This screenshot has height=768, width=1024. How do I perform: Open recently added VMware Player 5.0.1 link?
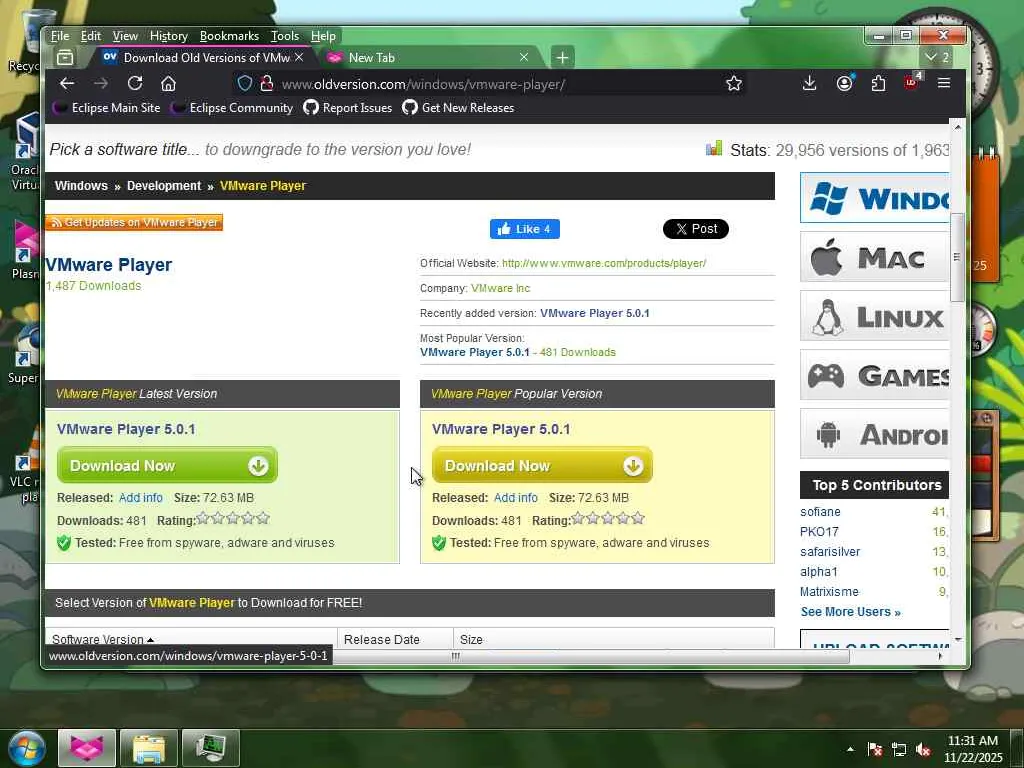pos(594,313)
